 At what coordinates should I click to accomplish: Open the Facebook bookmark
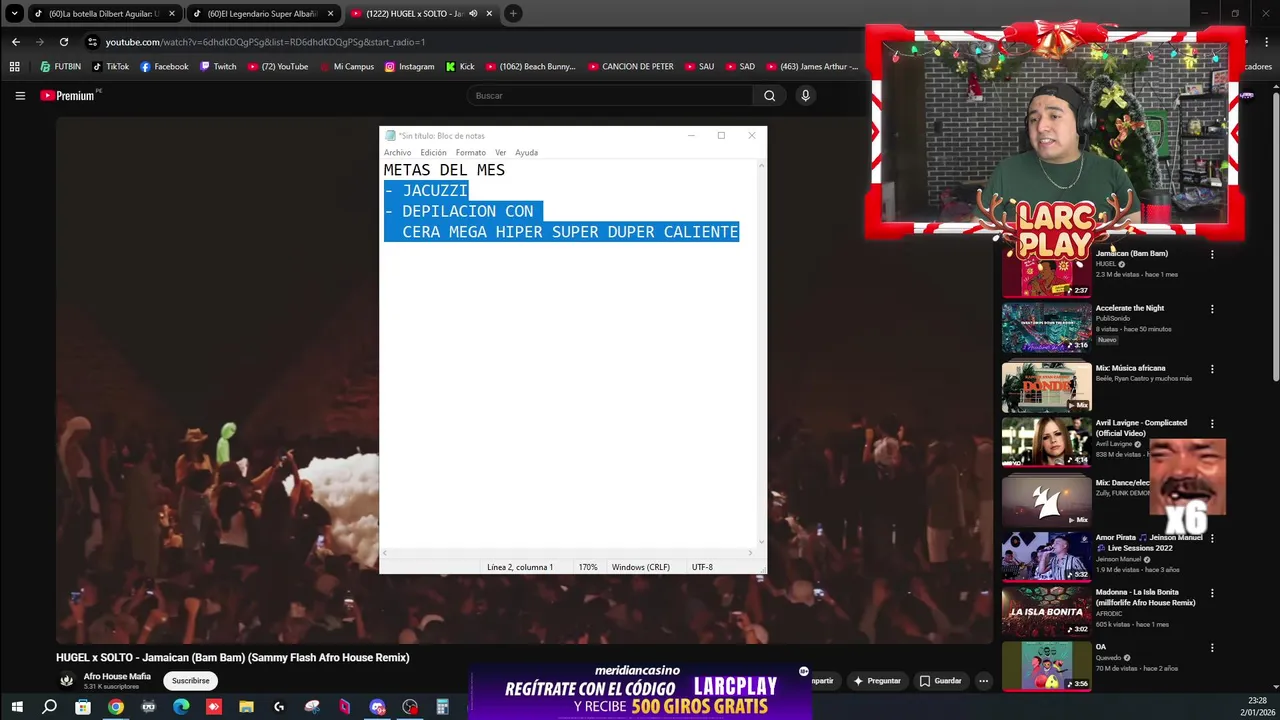click(x=164, y=67)
